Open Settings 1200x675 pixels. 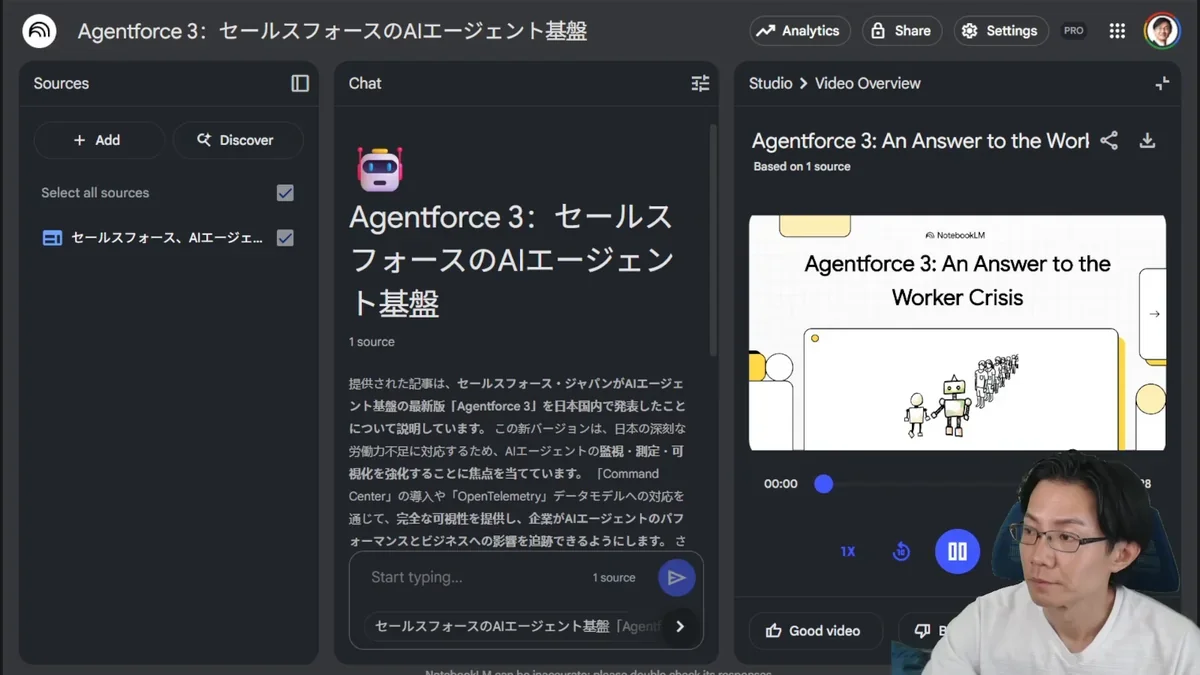click(1001, 31)
